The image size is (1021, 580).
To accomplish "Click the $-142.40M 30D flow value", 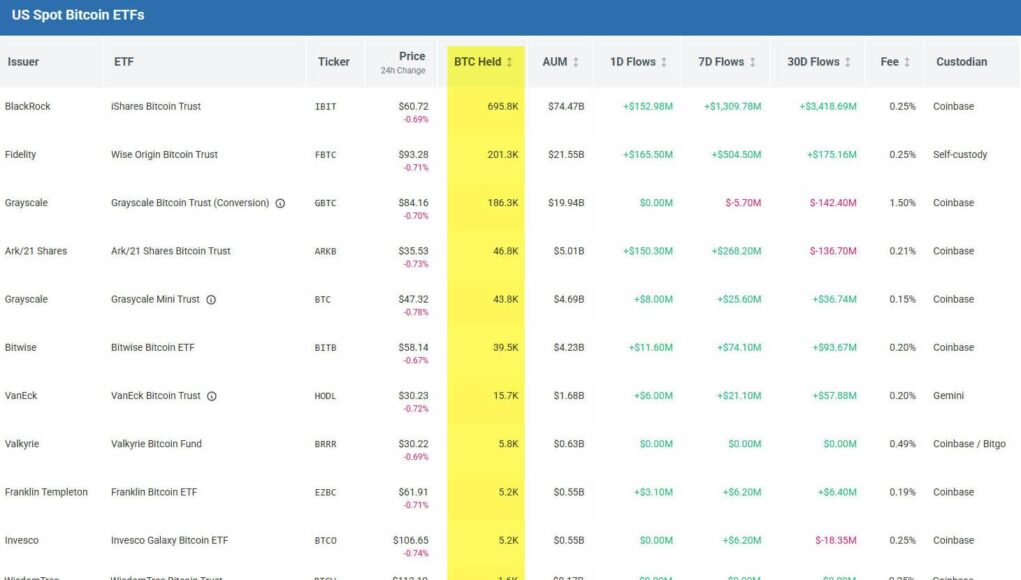I will (x=833, y=202).
